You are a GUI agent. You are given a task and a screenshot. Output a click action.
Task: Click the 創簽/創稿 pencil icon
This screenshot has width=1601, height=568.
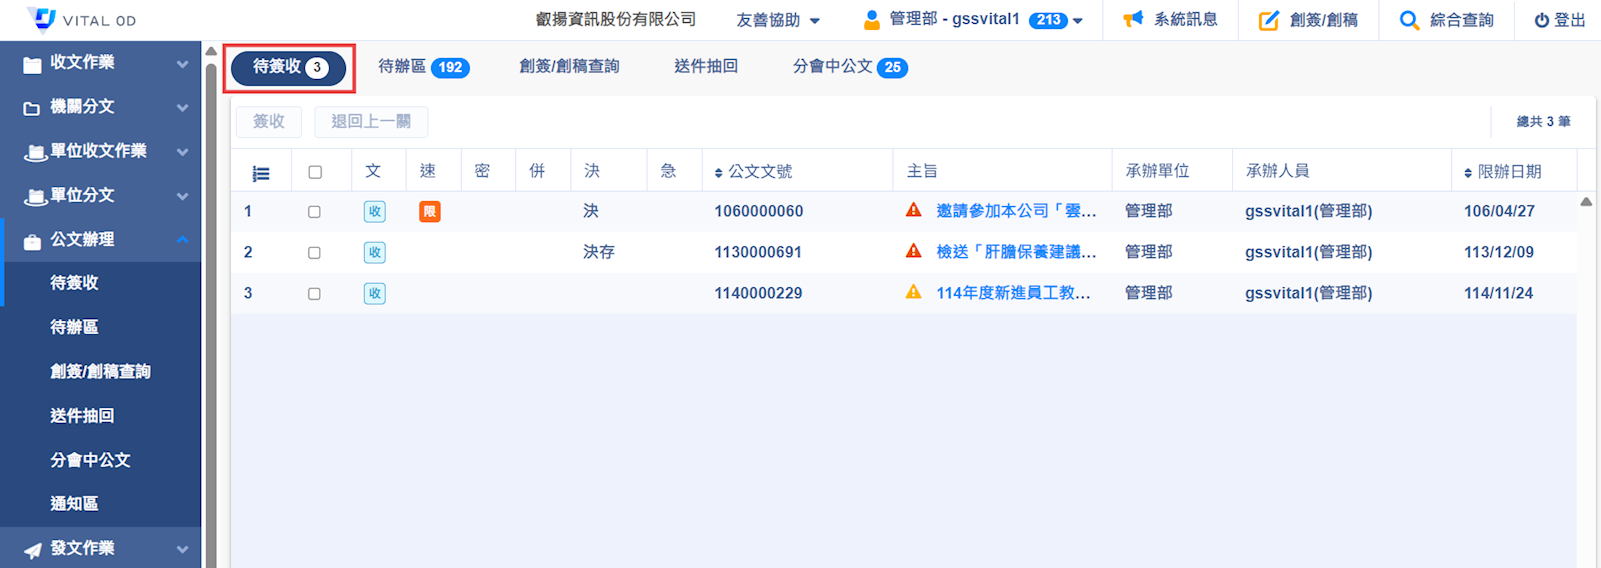click(x=1268, y=20)
